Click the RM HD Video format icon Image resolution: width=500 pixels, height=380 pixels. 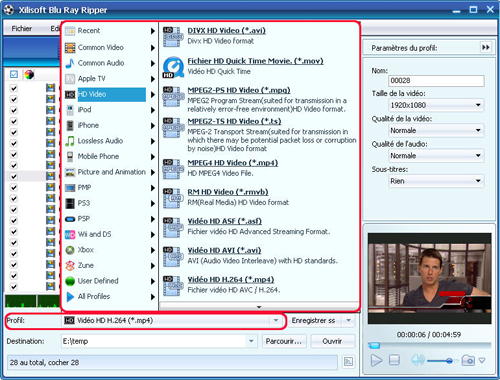click(173, 198)
